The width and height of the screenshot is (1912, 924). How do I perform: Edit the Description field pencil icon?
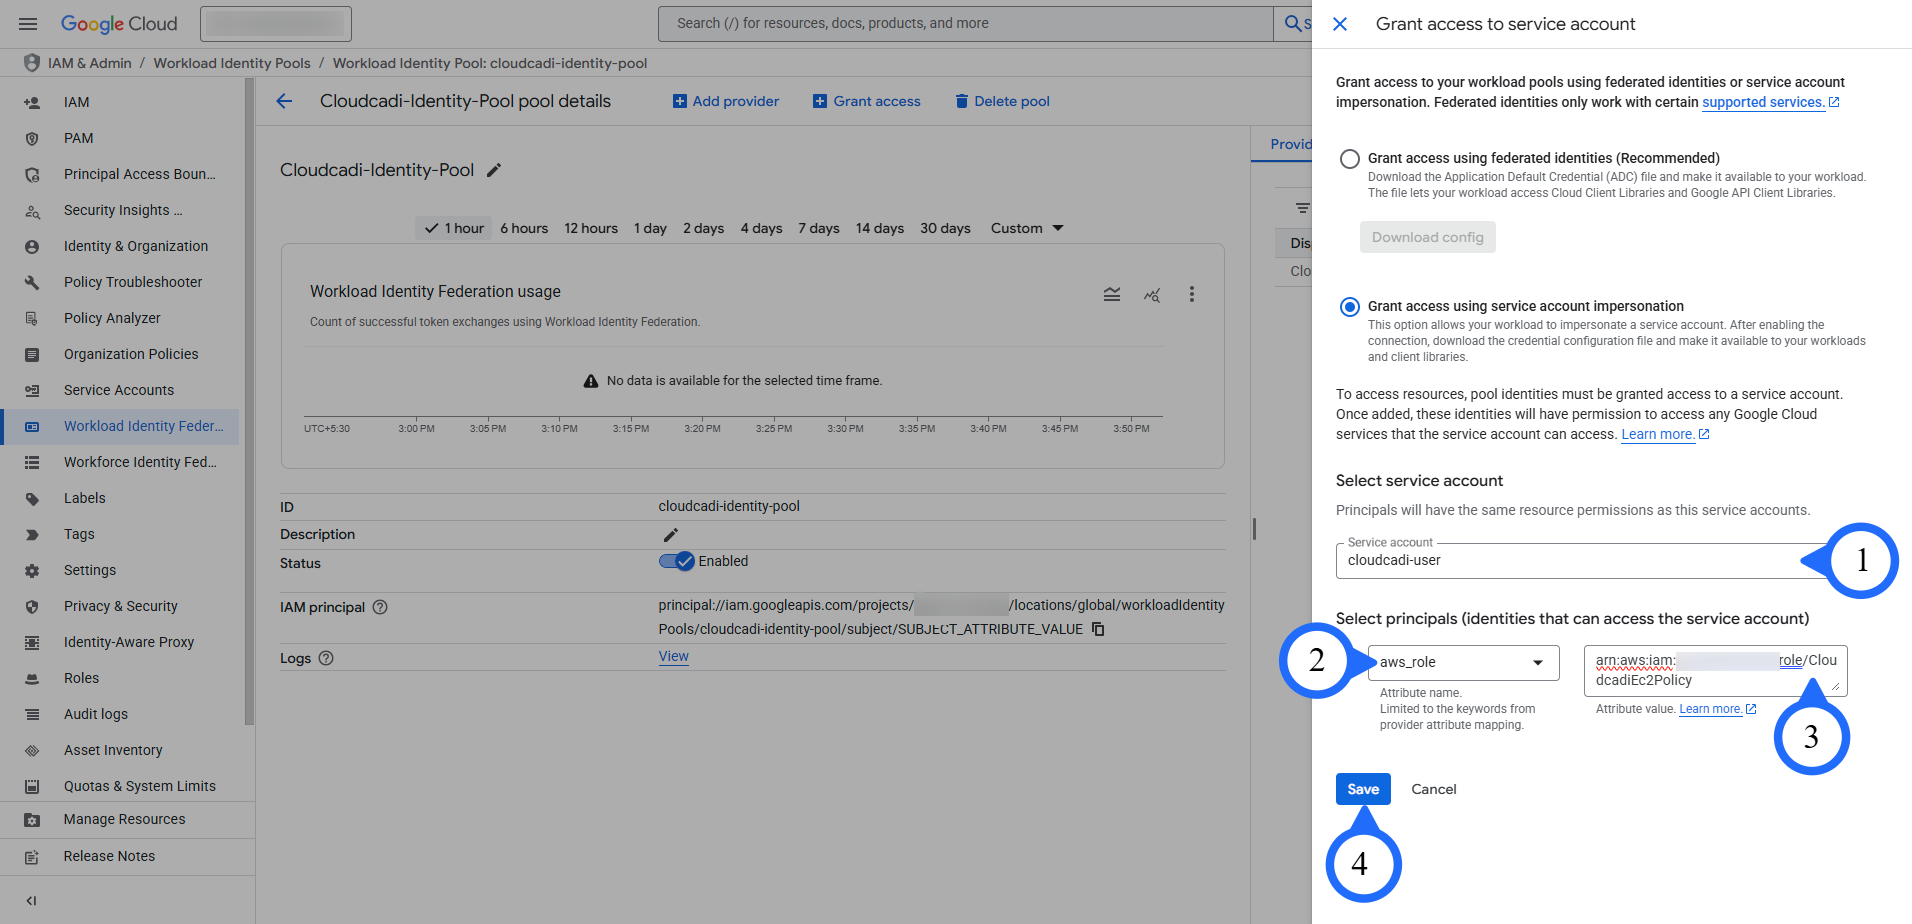670,535
